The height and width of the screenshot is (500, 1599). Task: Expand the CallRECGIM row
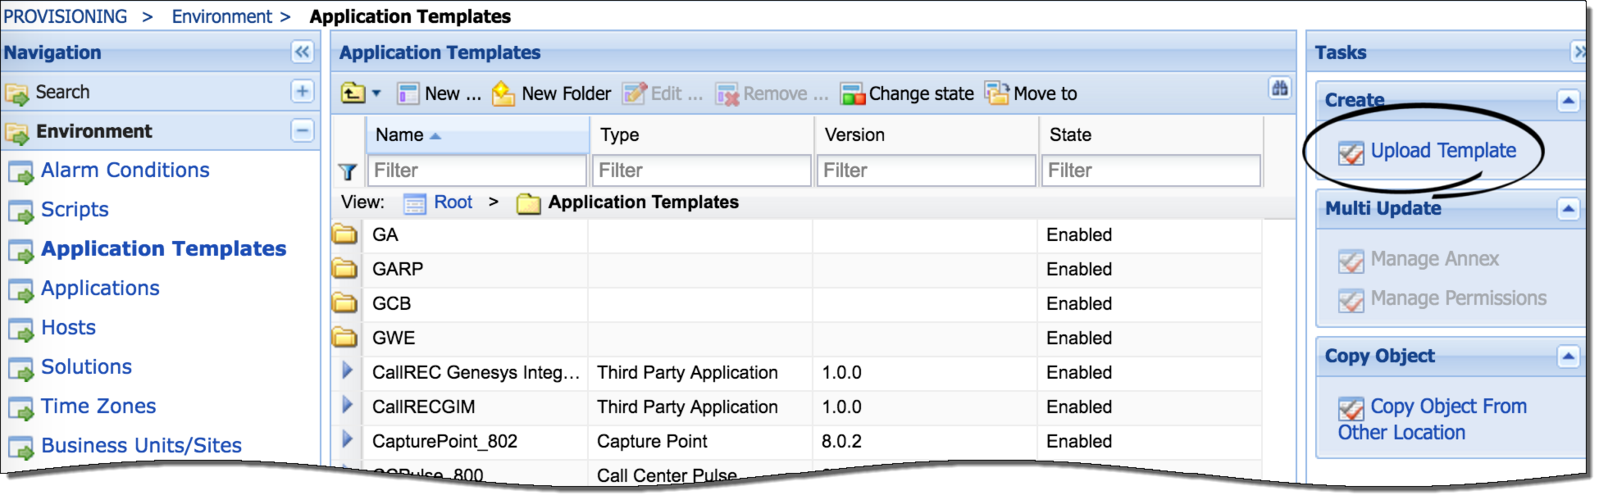[x=347, y=406]
